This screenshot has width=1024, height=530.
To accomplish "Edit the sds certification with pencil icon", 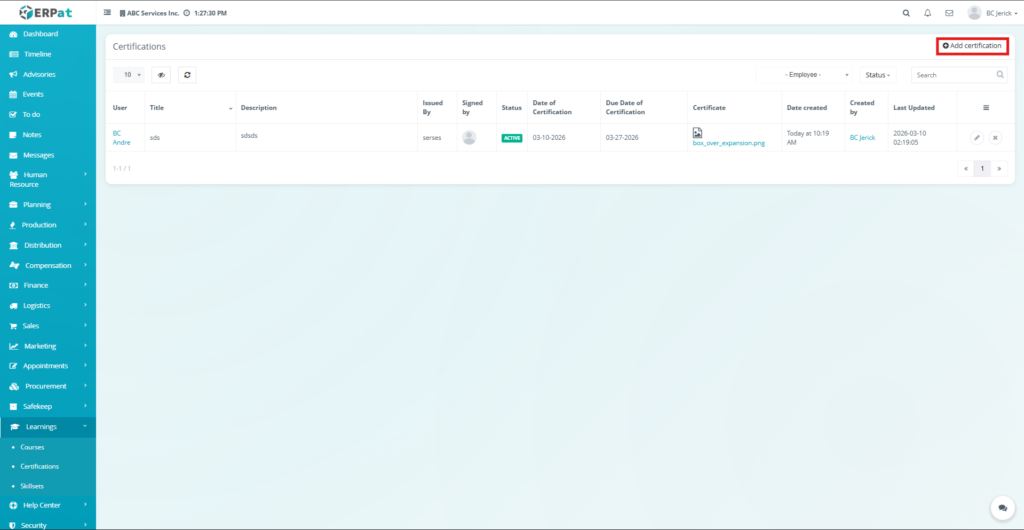I will coord(977,137).
